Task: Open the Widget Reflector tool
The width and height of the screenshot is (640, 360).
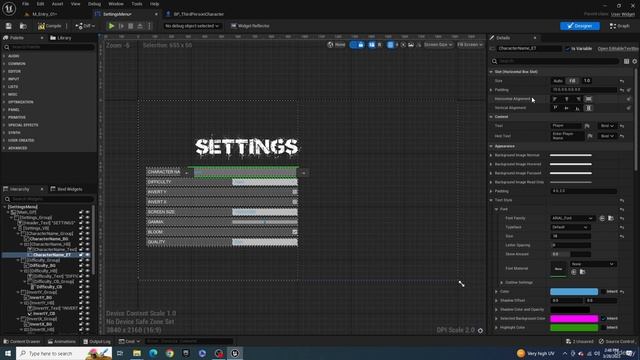Action: [250, 26]
